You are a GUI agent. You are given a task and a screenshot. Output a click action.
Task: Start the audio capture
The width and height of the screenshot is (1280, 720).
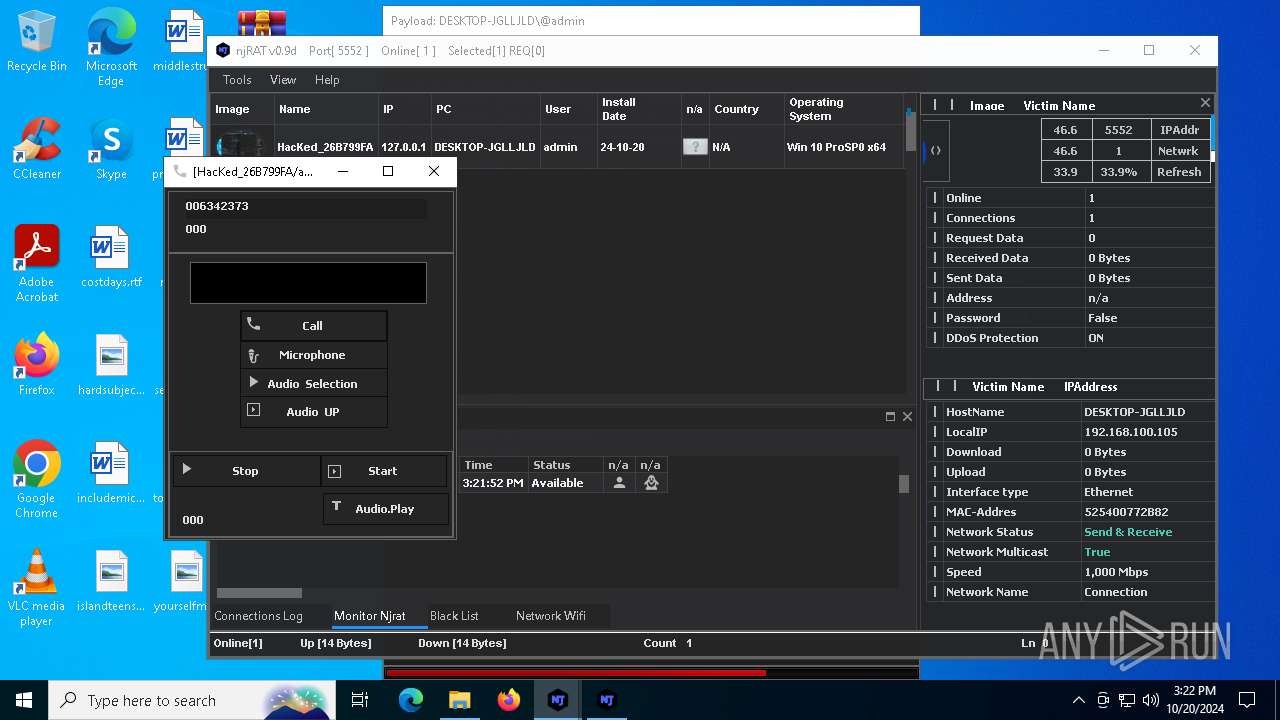(384, 471)
